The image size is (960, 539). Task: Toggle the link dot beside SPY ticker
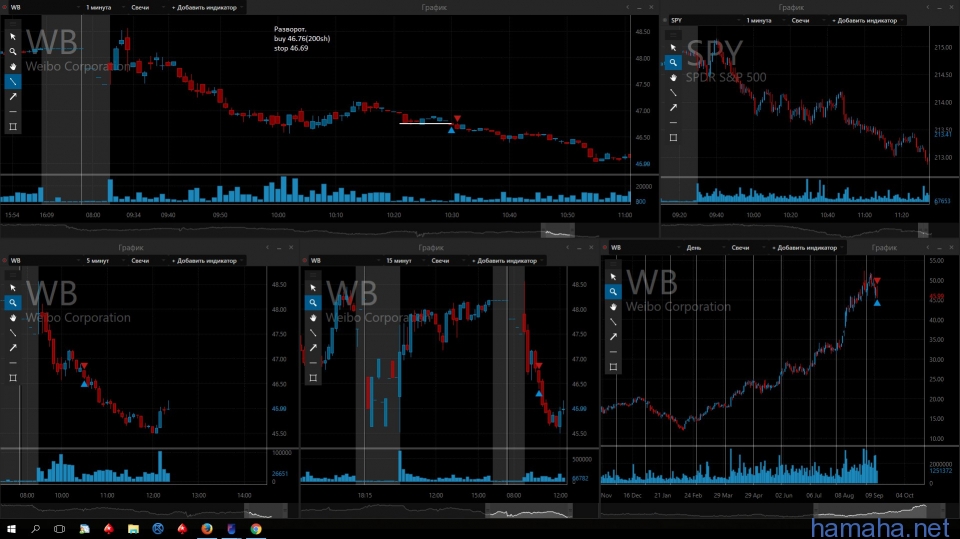coord(665,20)
